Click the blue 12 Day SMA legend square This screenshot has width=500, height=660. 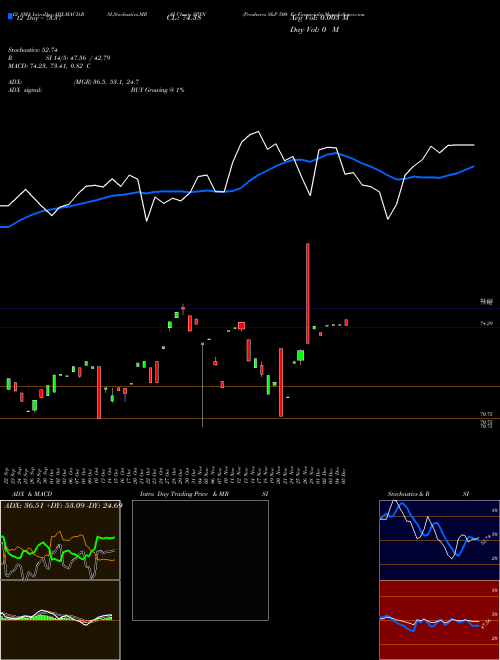[x=11, y=17]
